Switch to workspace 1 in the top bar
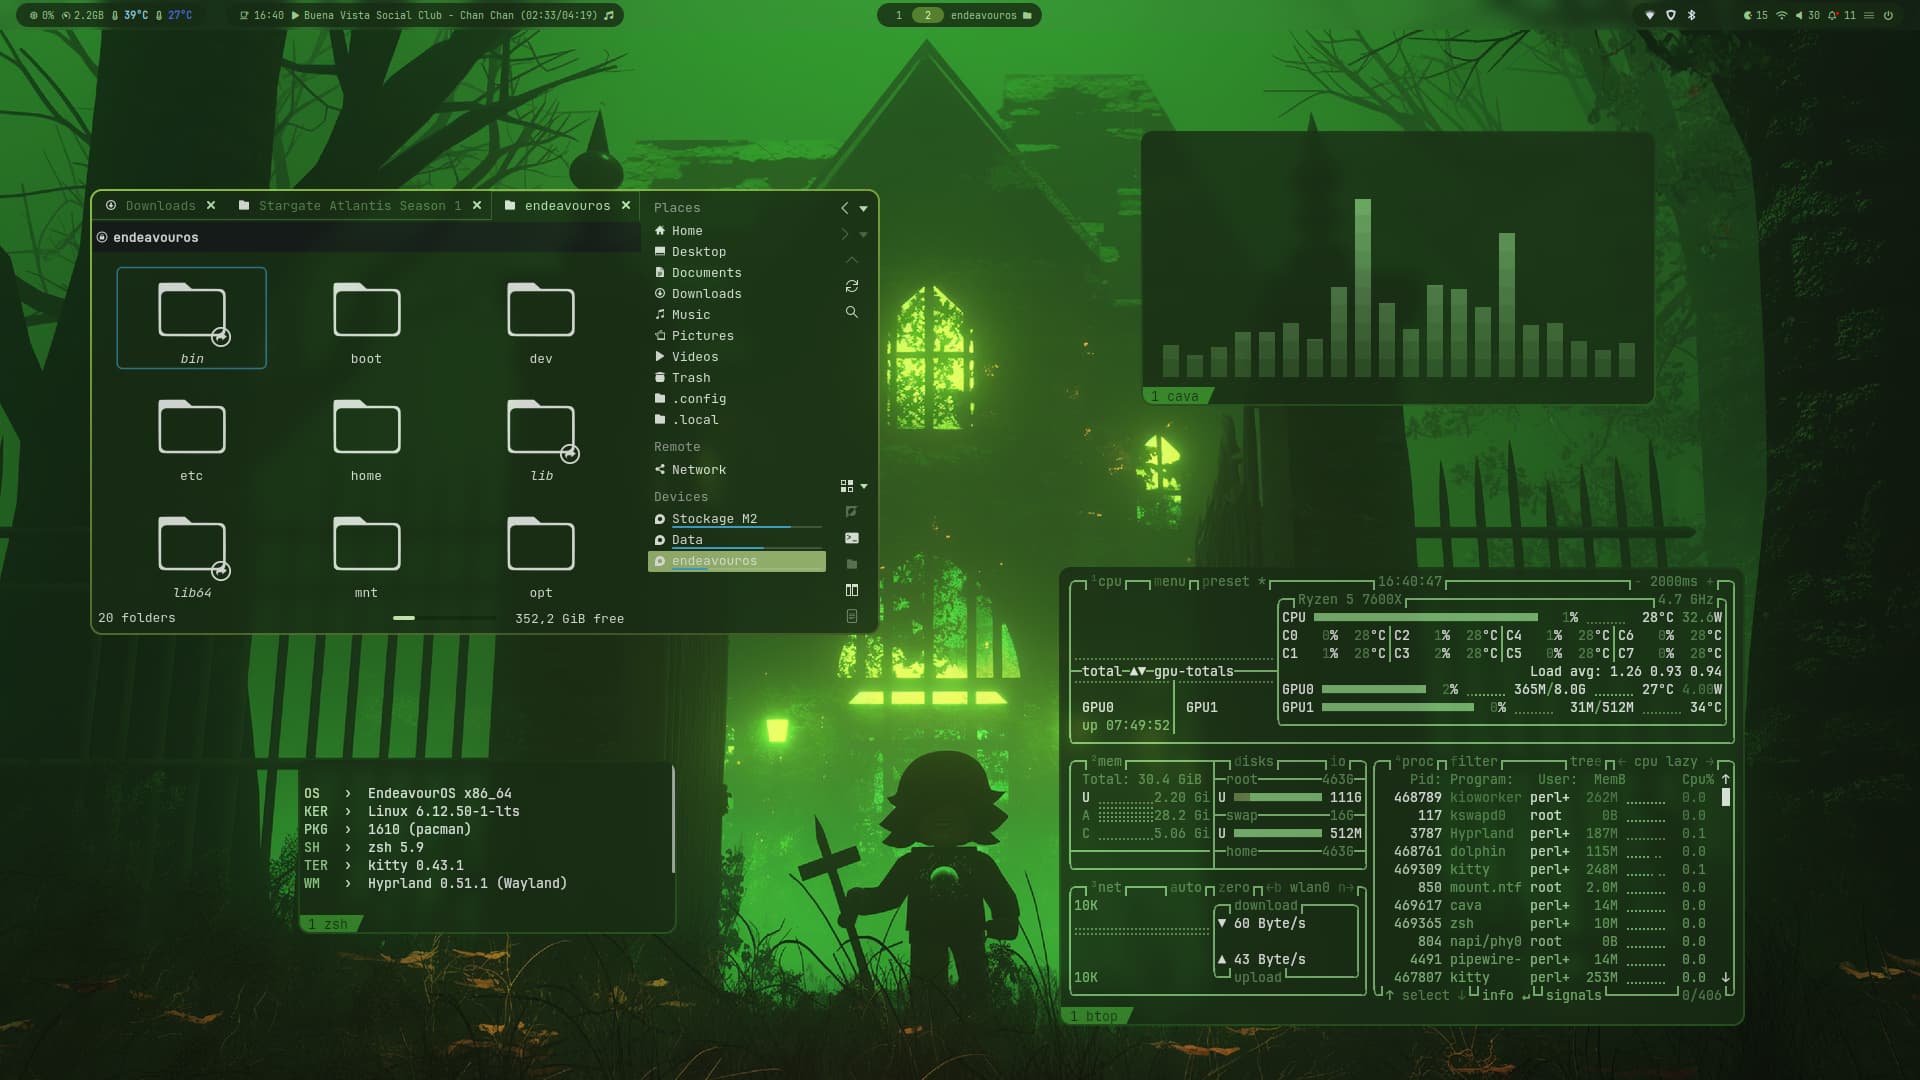 point(898,15)
